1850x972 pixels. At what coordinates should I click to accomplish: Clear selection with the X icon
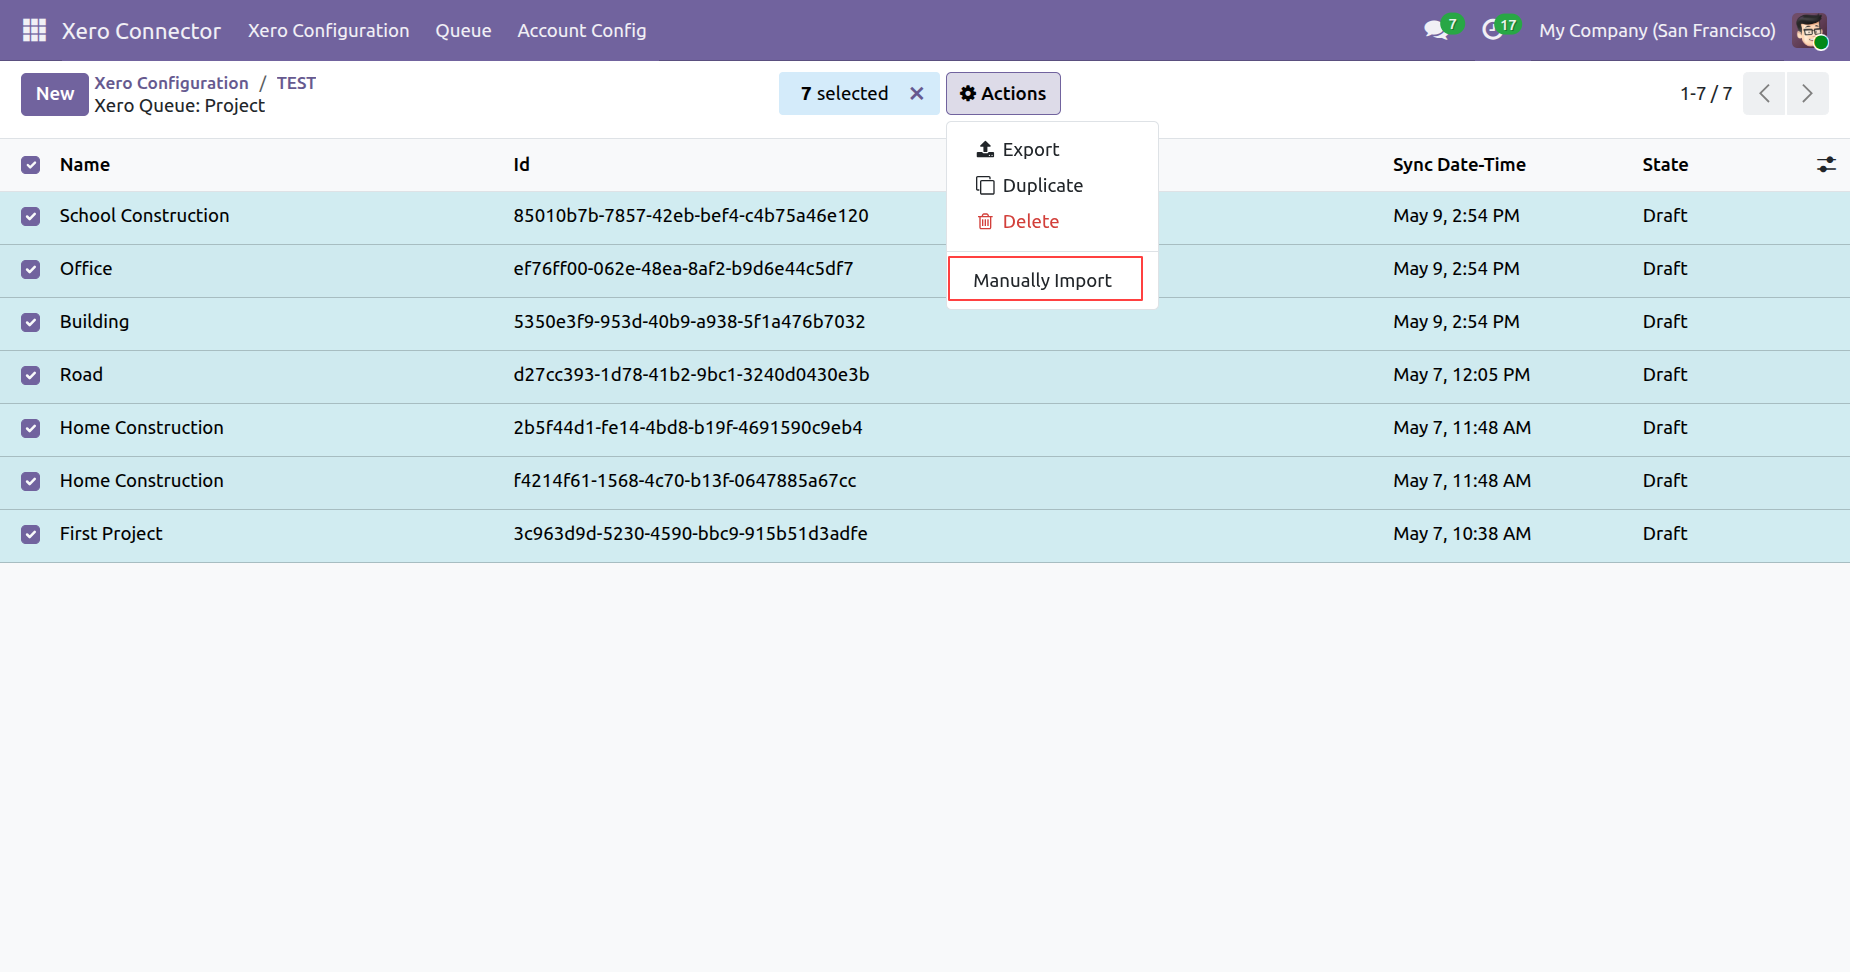click(x=916, y=93)
